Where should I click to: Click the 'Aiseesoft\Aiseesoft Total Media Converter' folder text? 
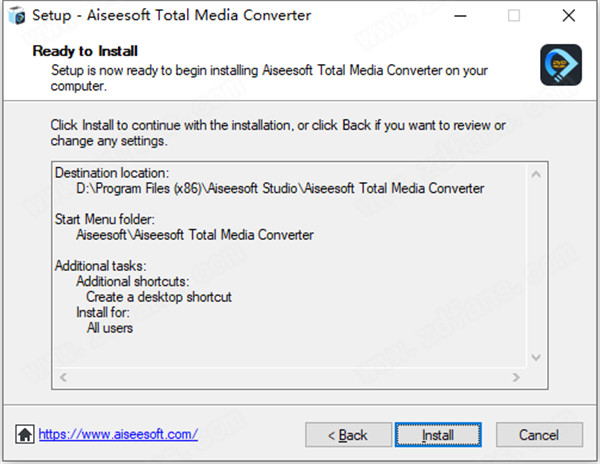[x=195, y=234]
